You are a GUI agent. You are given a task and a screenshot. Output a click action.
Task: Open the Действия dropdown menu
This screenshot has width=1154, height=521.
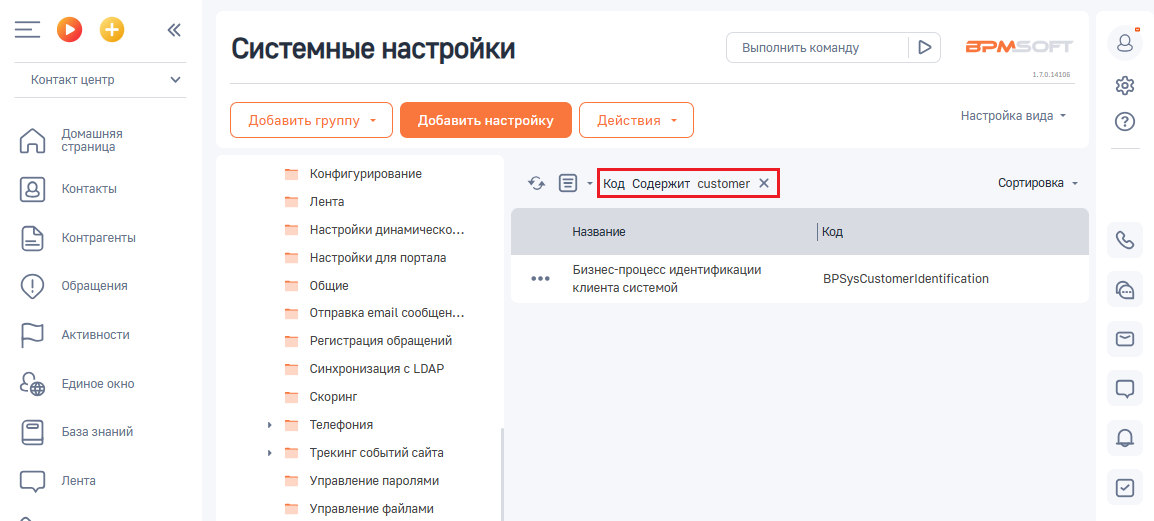pos(637,120)
